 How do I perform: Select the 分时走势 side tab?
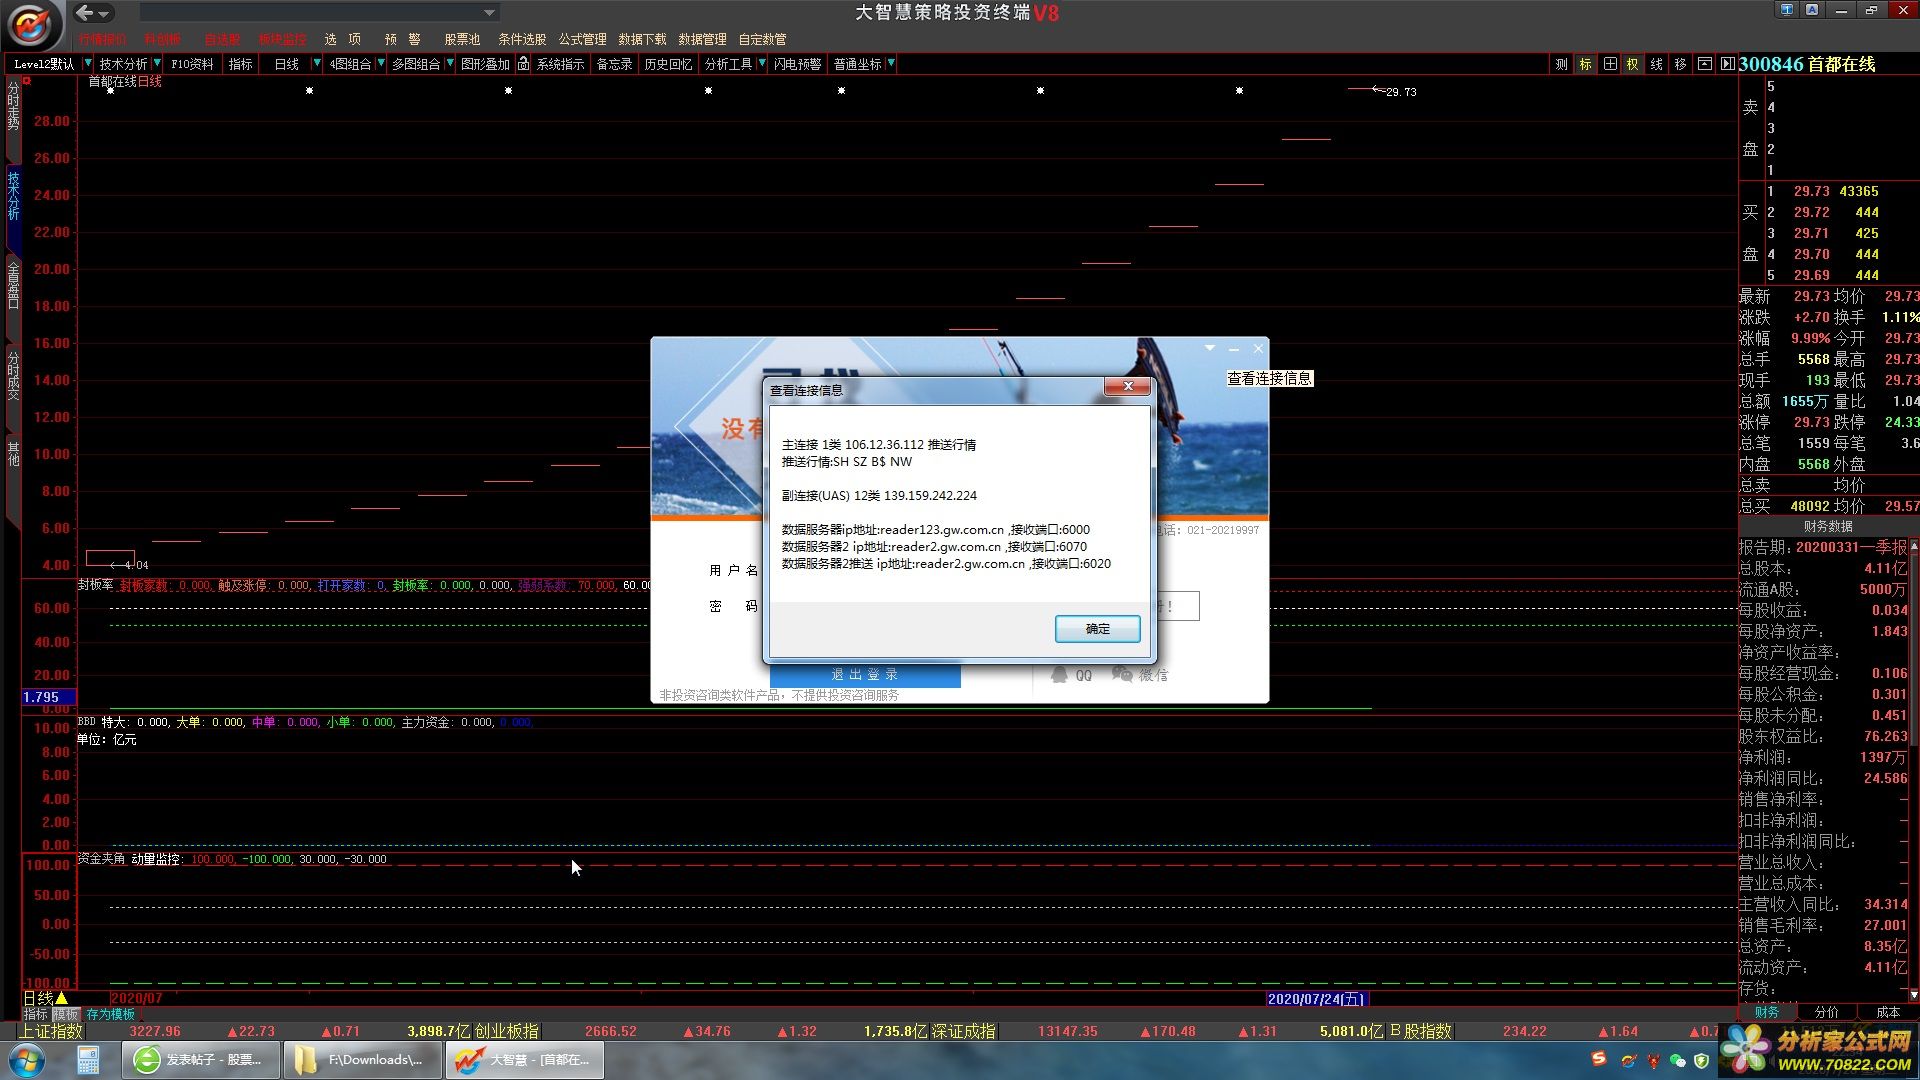click(13, 106)
